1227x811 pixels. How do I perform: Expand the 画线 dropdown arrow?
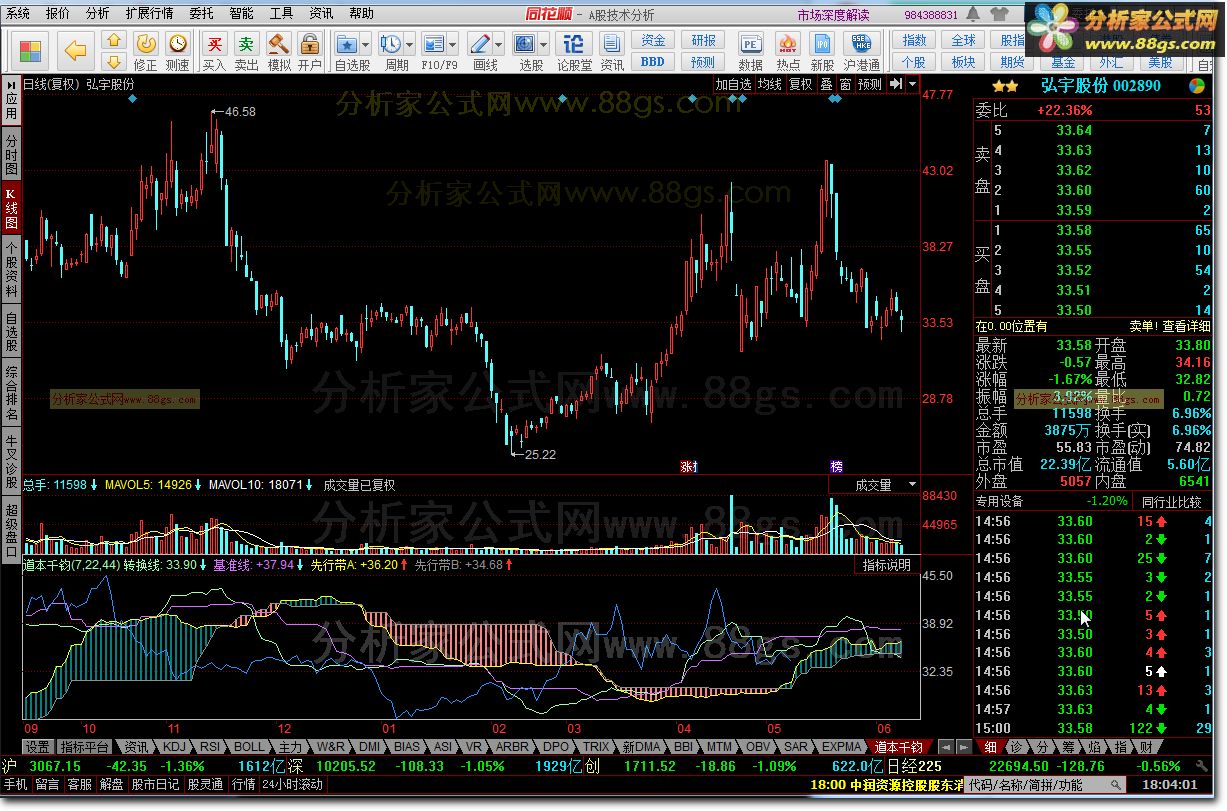[x=497, y=45]
